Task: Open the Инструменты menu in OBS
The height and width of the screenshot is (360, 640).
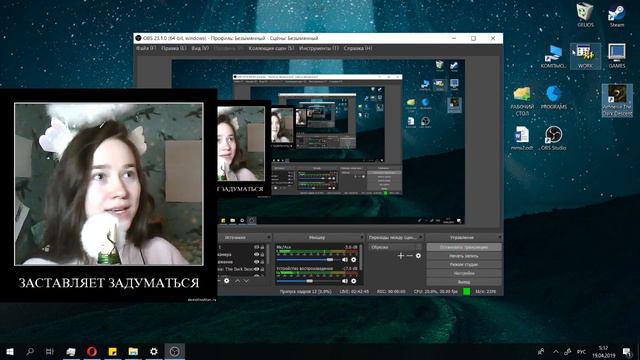Action: click(319, 48)
